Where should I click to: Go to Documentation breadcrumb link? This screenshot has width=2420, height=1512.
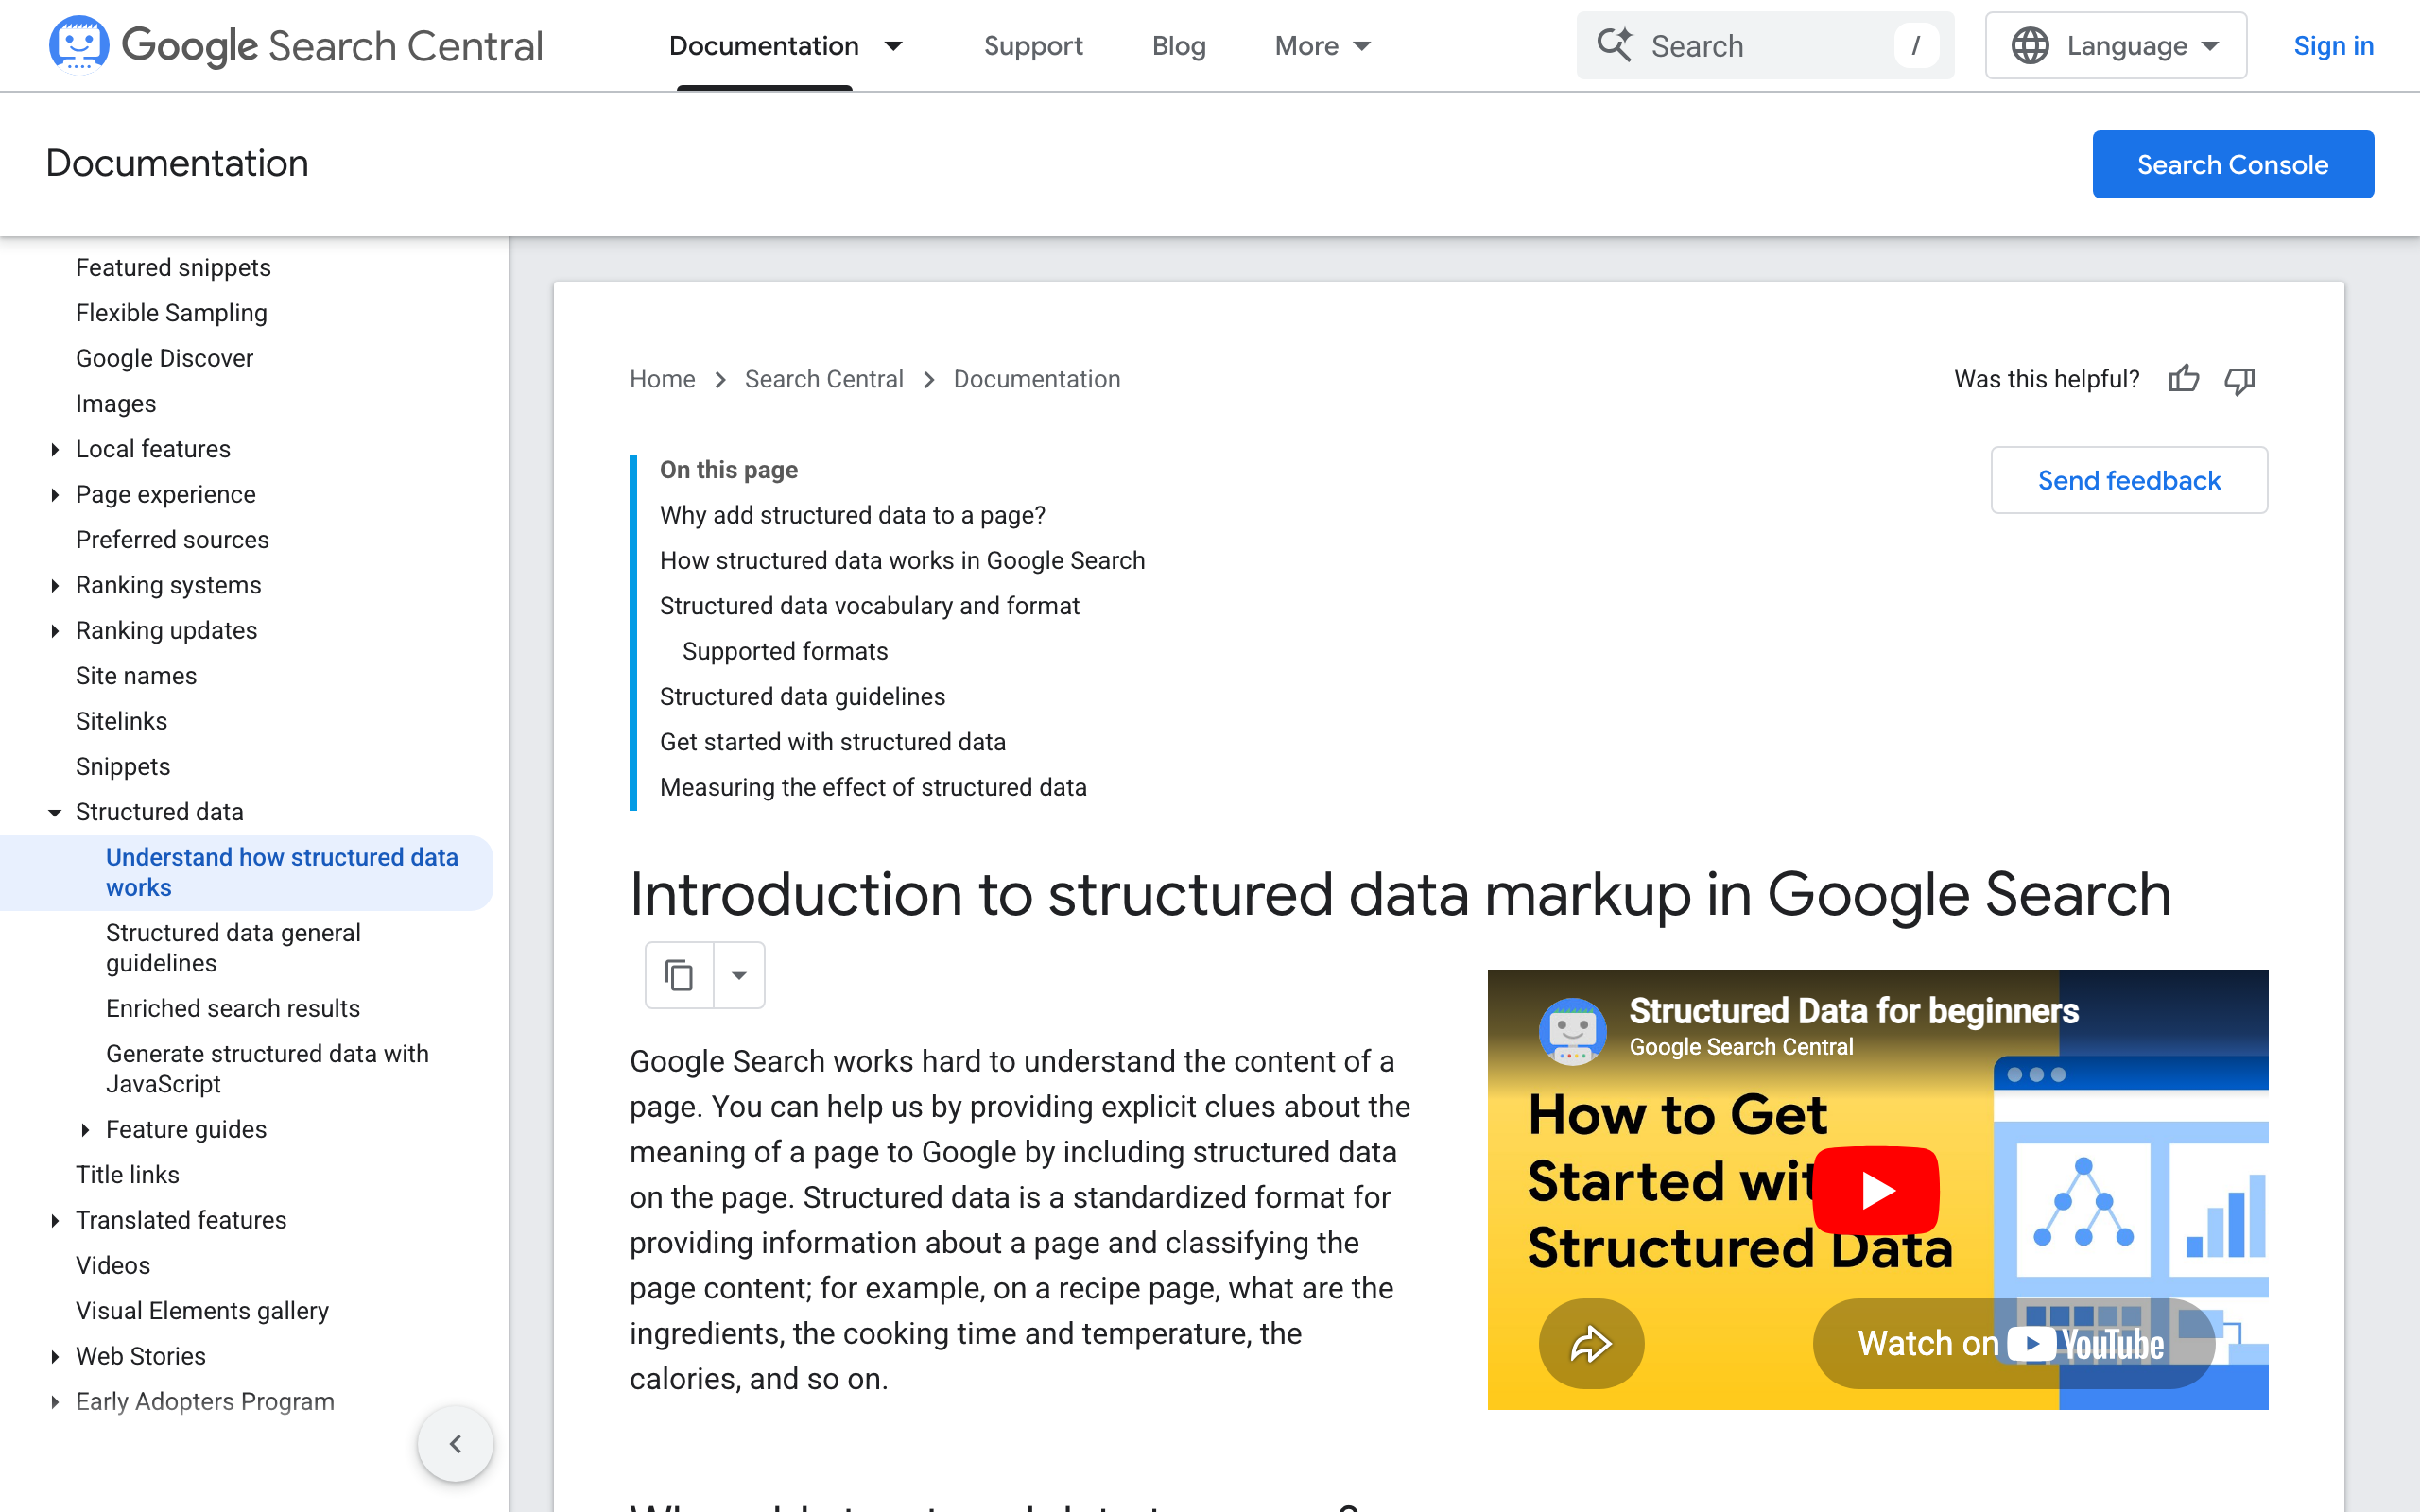pos(1037,379)
